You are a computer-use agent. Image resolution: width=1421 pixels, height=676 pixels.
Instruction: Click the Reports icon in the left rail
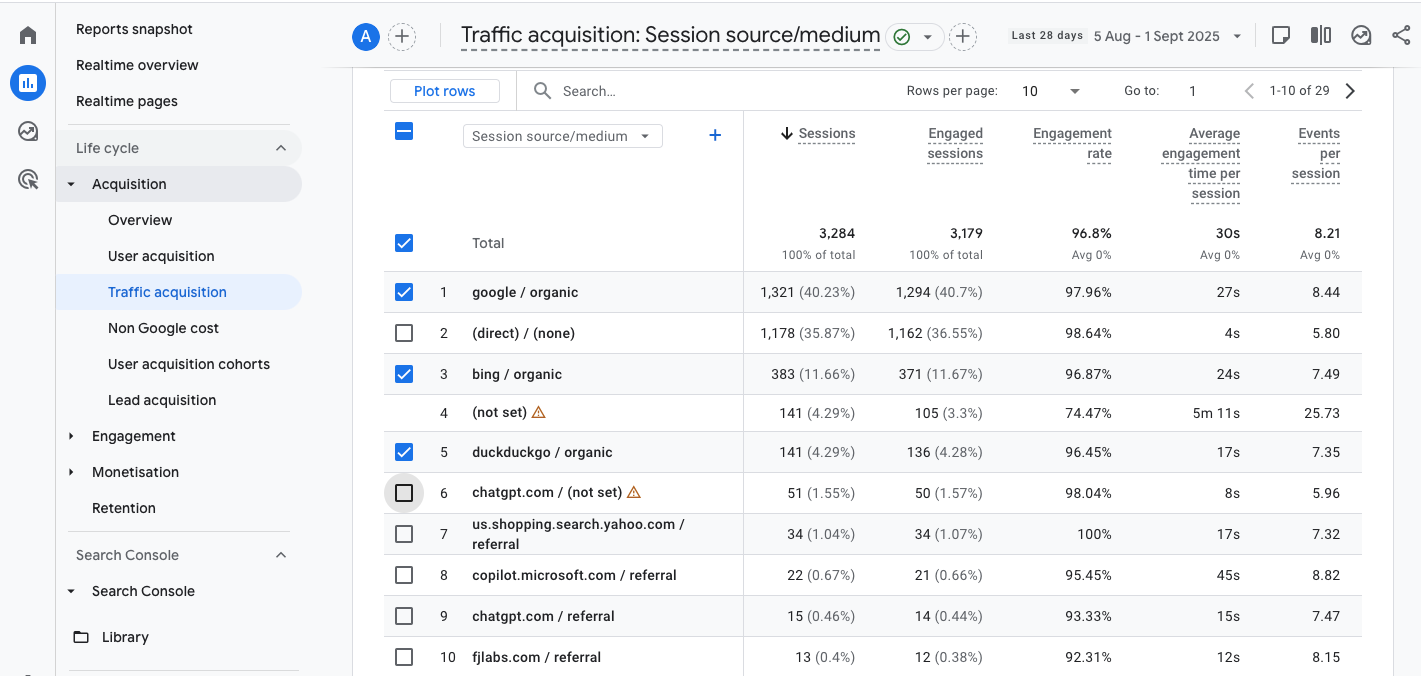[28, 82]
